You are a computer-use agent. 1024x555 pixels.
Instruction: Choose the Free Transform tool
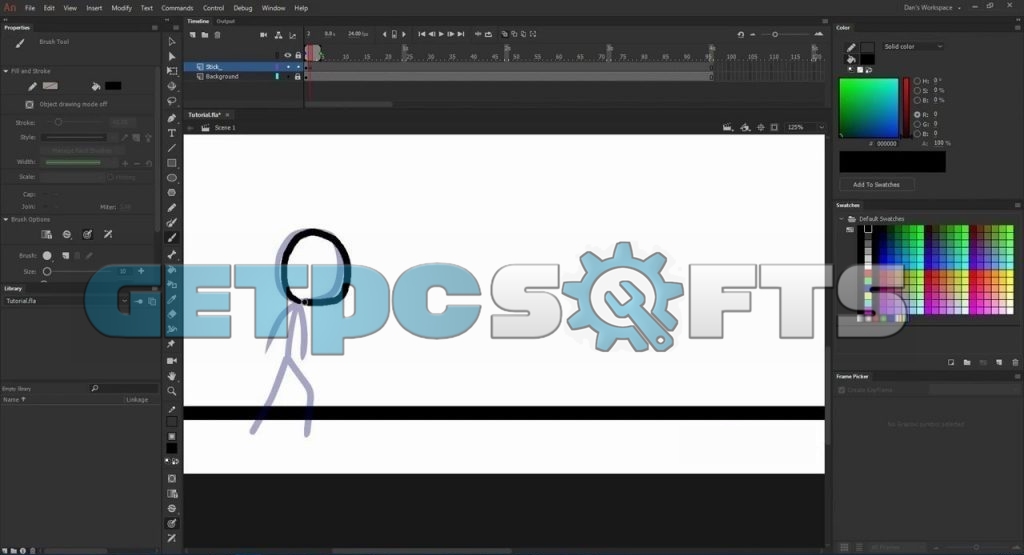pyautogui.click(x=172, y=71)
